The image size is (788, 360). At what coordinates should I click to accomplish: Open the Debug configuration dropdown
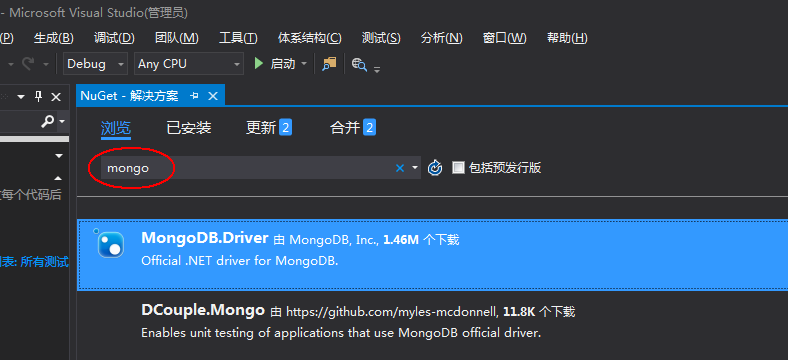click(x=95, y=64)
